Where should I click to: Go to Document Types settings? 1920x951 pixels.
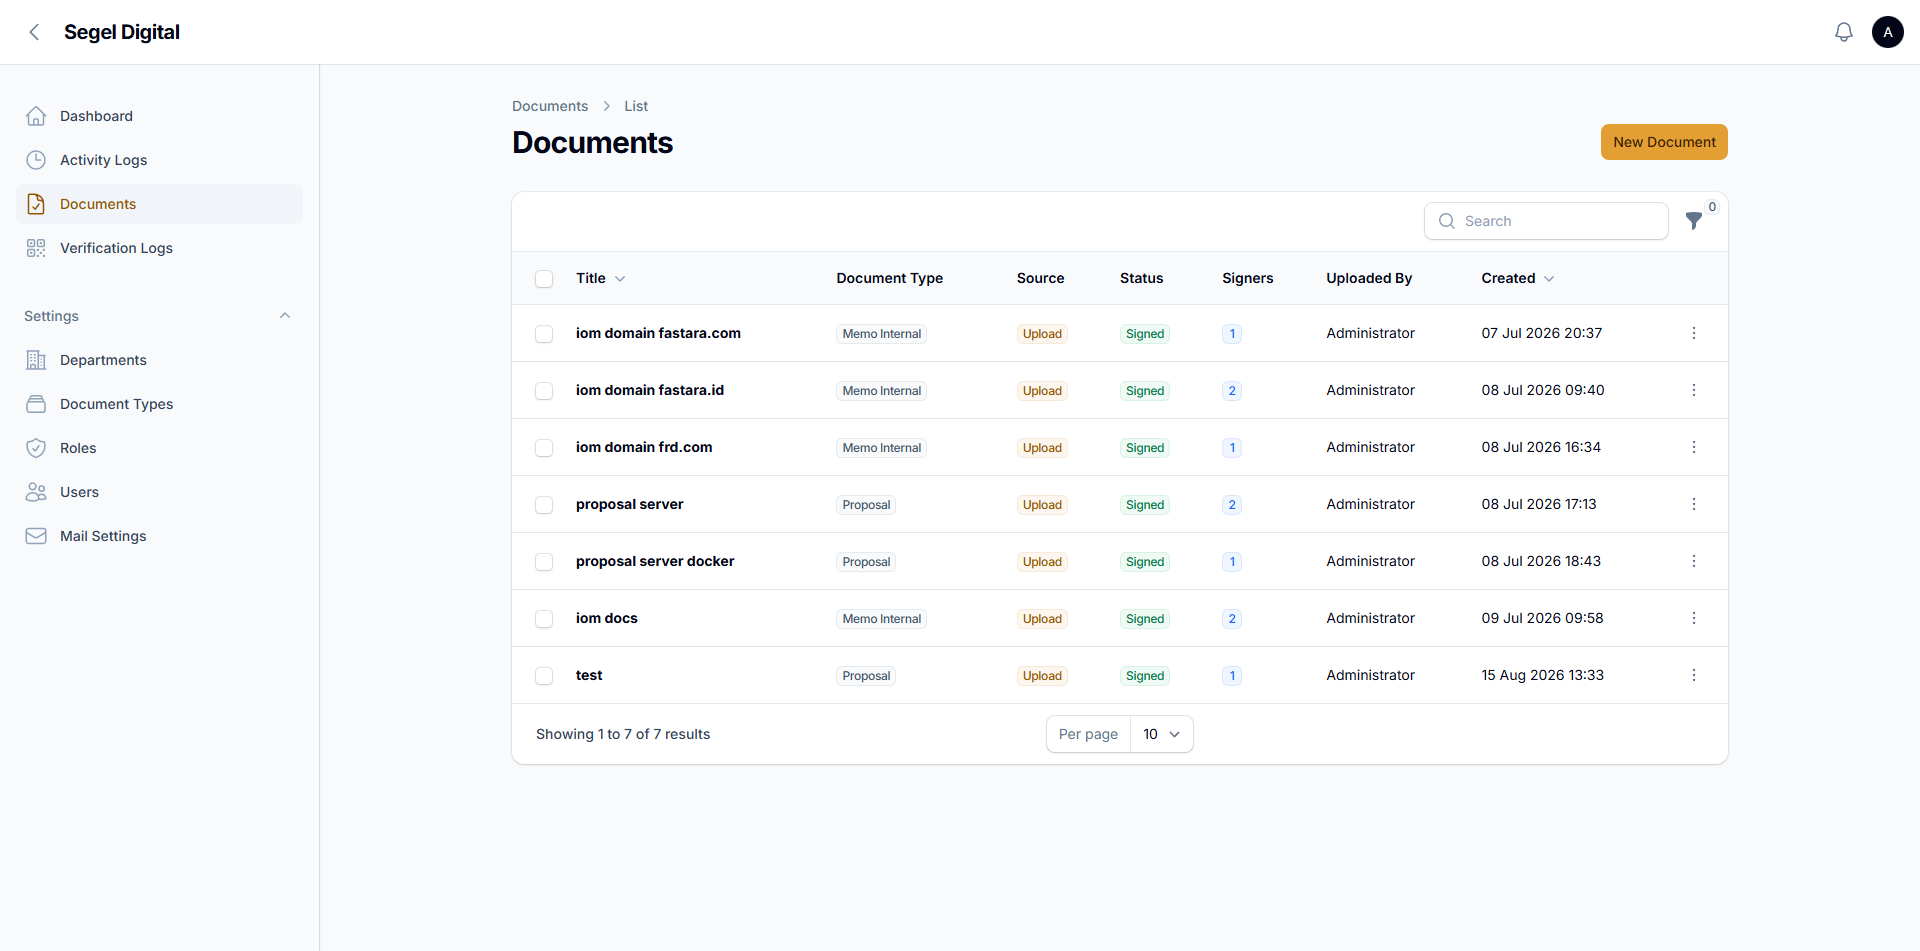160,404
